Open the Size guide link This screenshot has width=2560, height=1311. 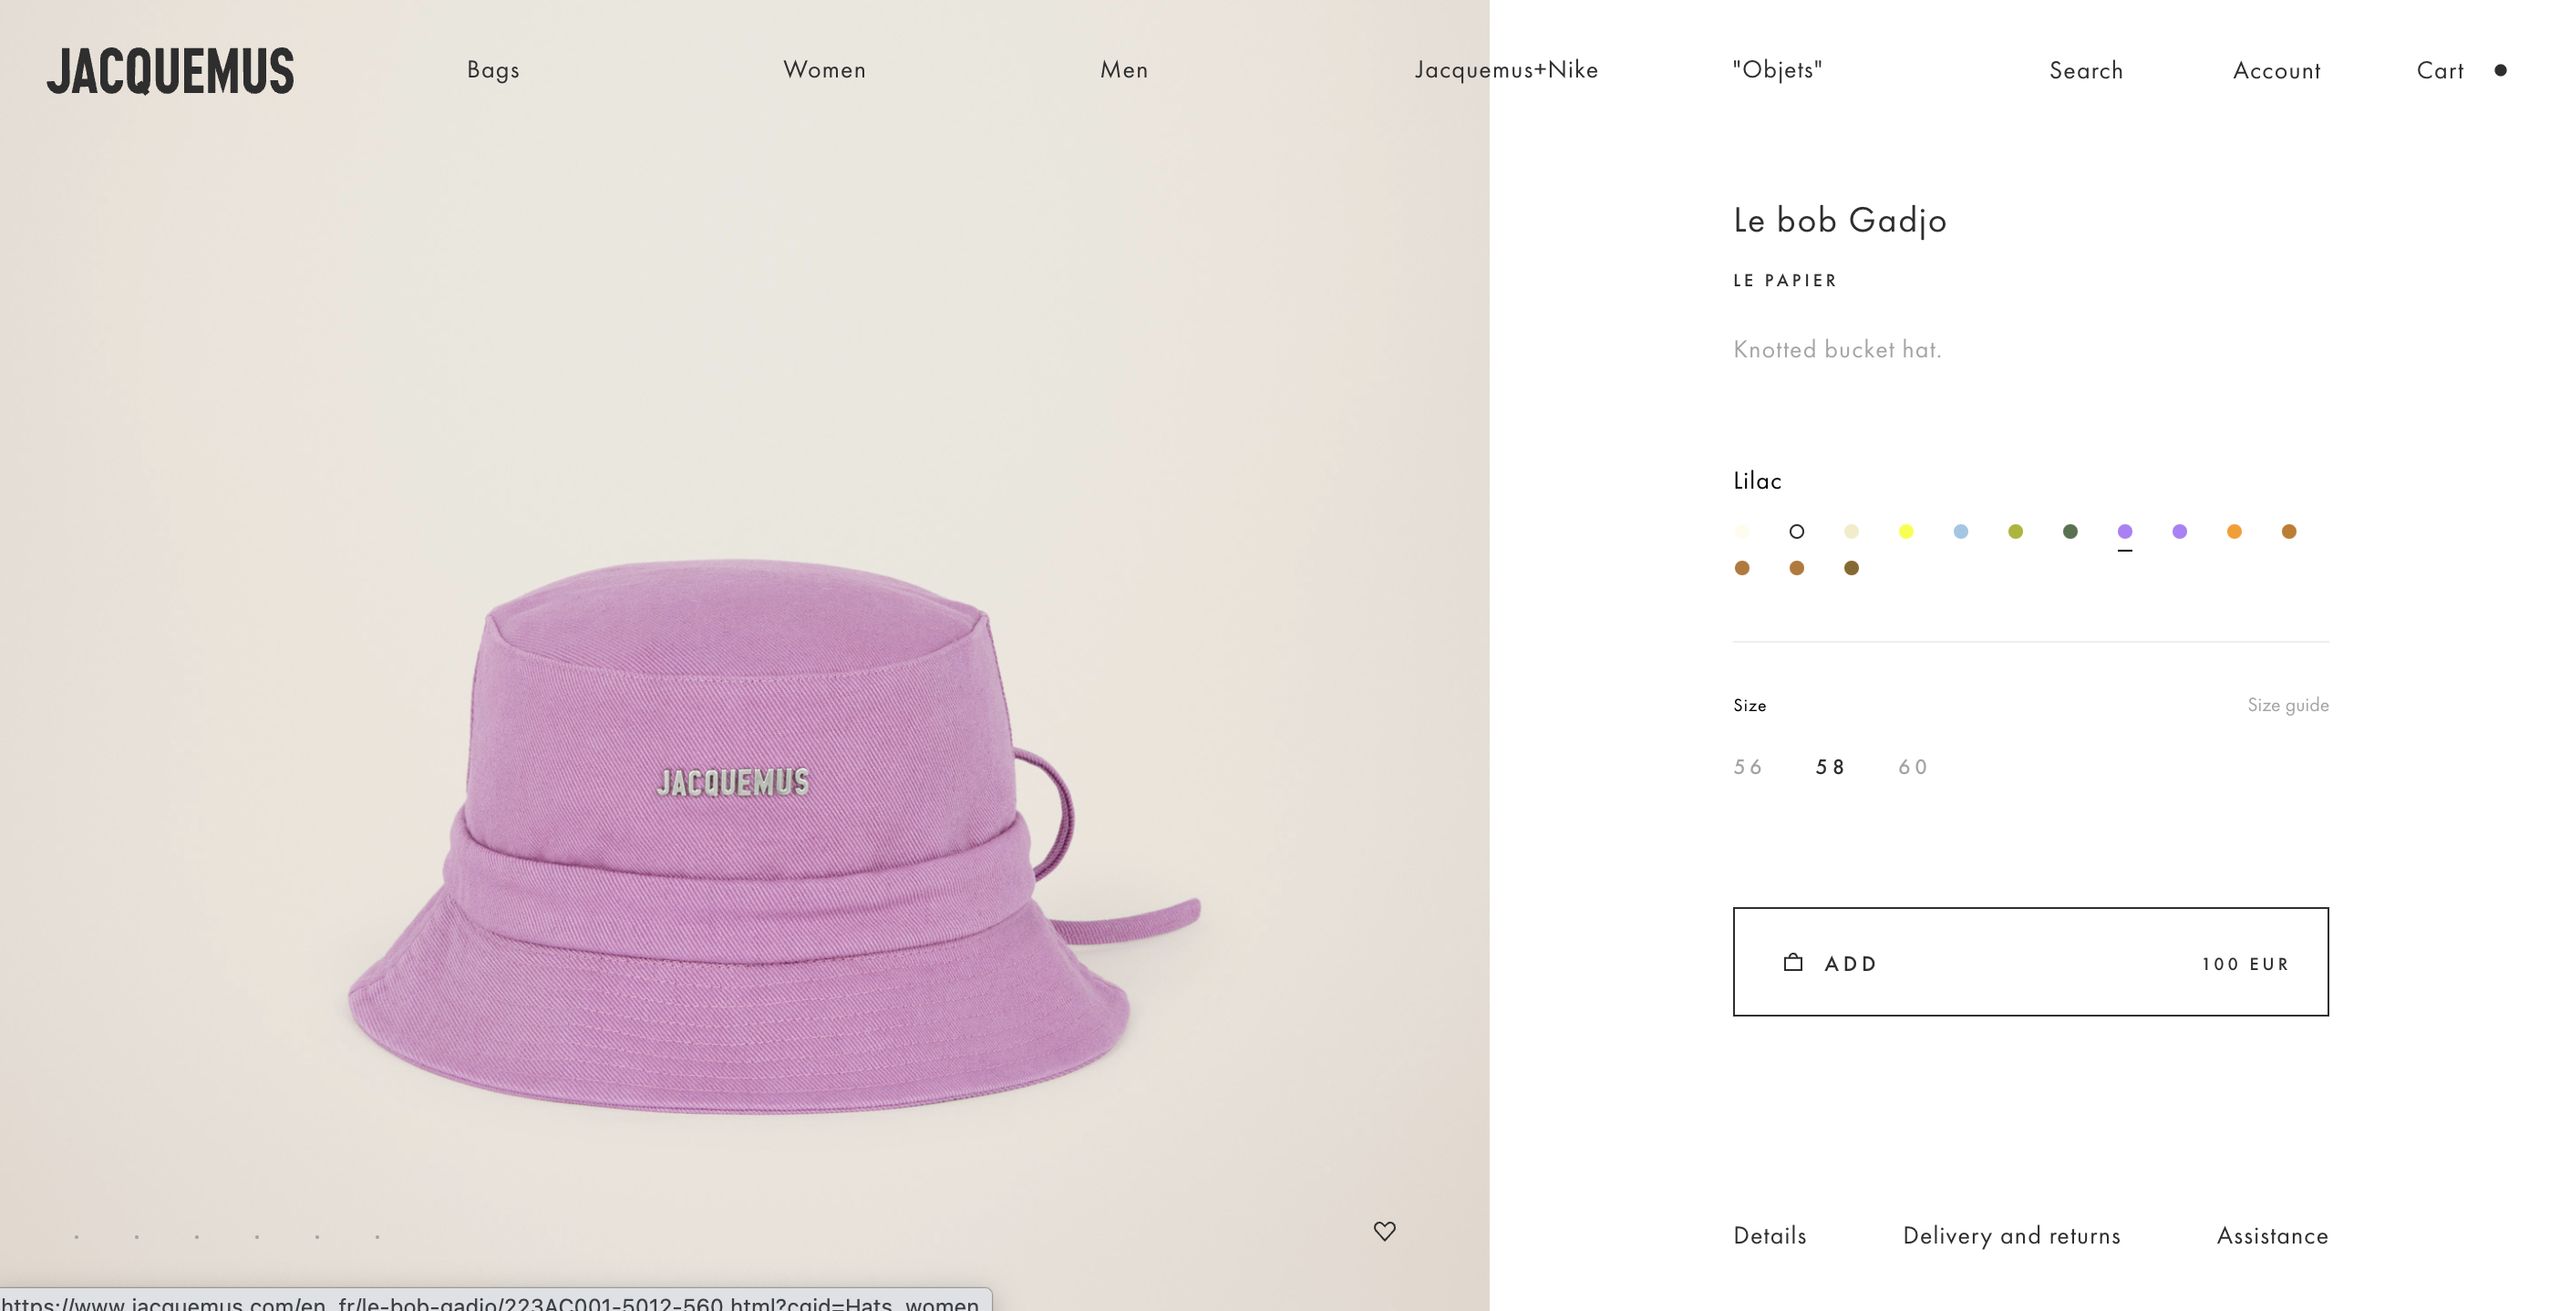coord(2288,705)
